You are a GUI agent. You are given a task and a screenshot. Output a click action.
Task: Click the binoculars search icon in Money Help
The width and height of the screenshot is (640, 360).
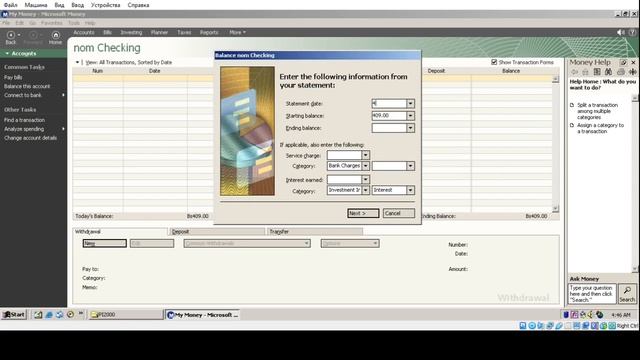[609, 72]
